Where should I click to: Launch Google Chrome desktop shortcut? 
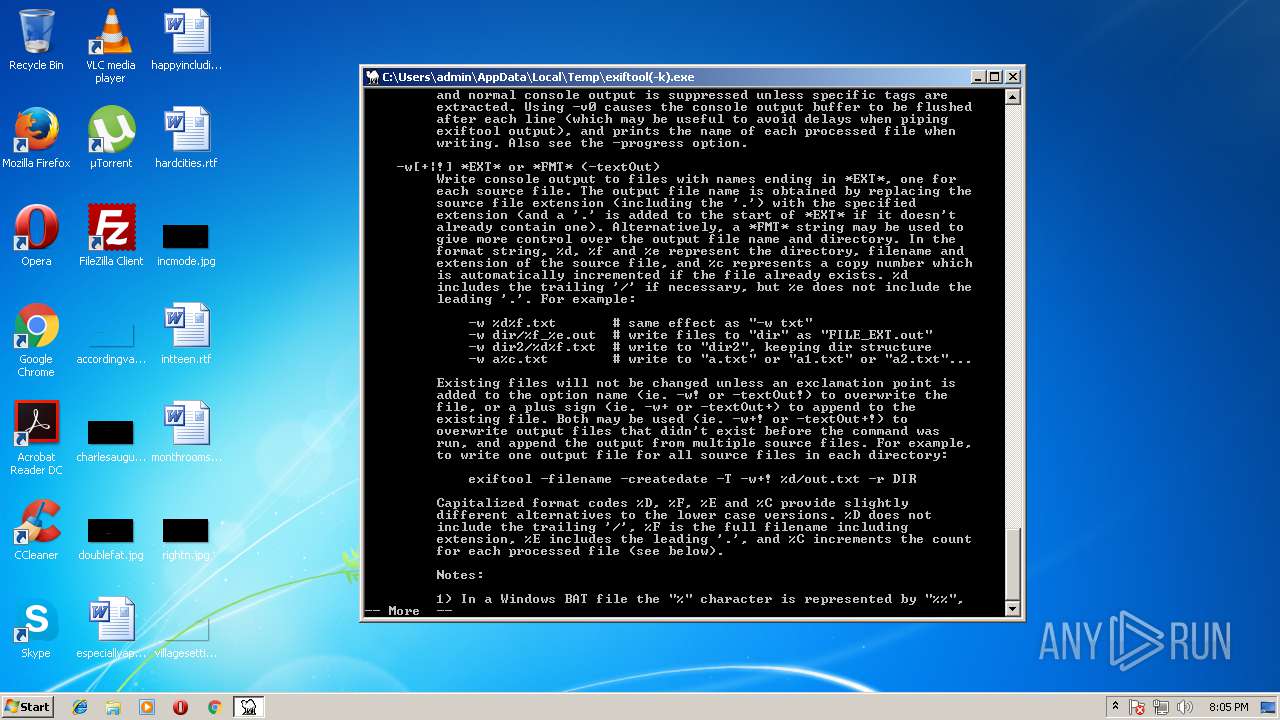[36, 340]
